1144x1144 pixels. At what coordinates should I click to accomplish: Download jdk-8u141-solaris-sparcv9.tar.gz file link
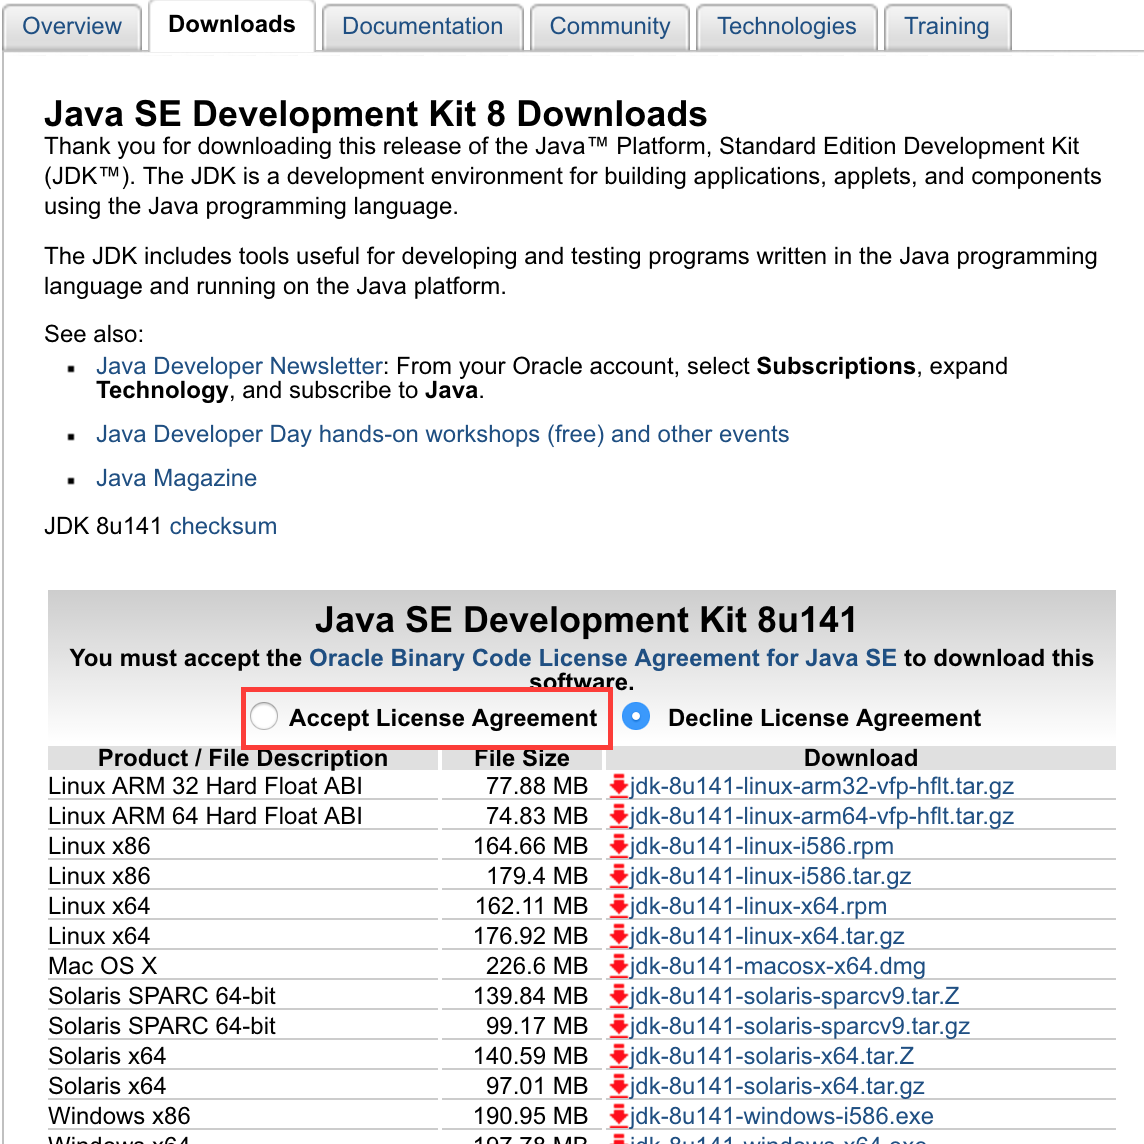(800, 1025)
